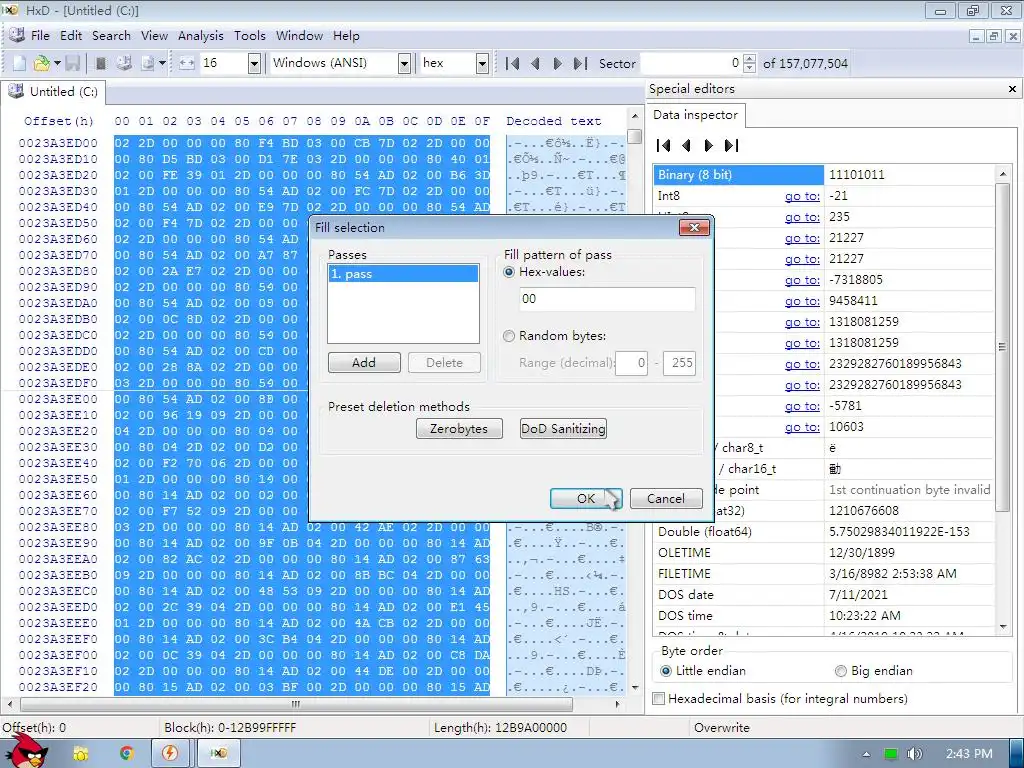Data inspector previous byte arrow
1024x768 pixels.
click(686, 145)
